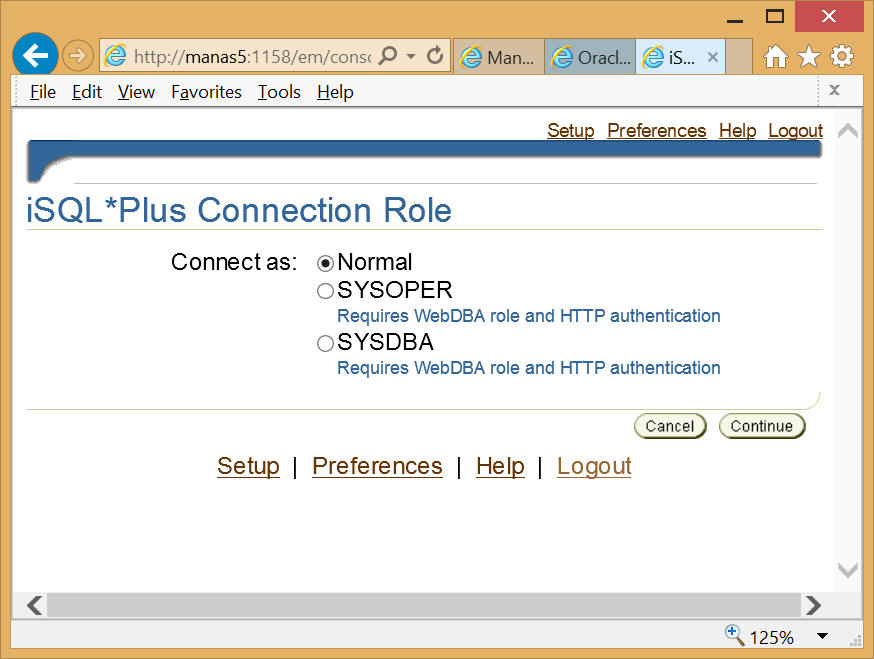This screenshot has width=874, height=659.
Task: Close the iS... tab with its X
Action: [712, 57]
